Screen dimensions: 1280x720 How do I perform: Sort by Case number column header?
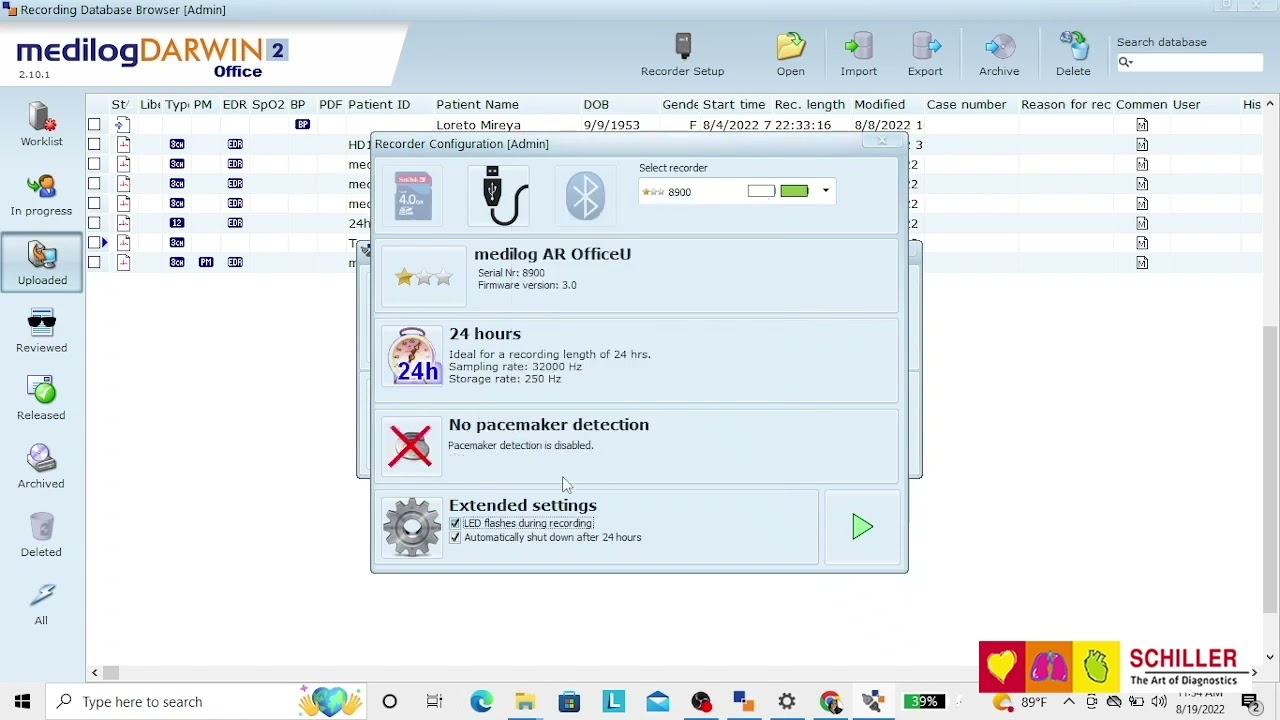point(966,104)
